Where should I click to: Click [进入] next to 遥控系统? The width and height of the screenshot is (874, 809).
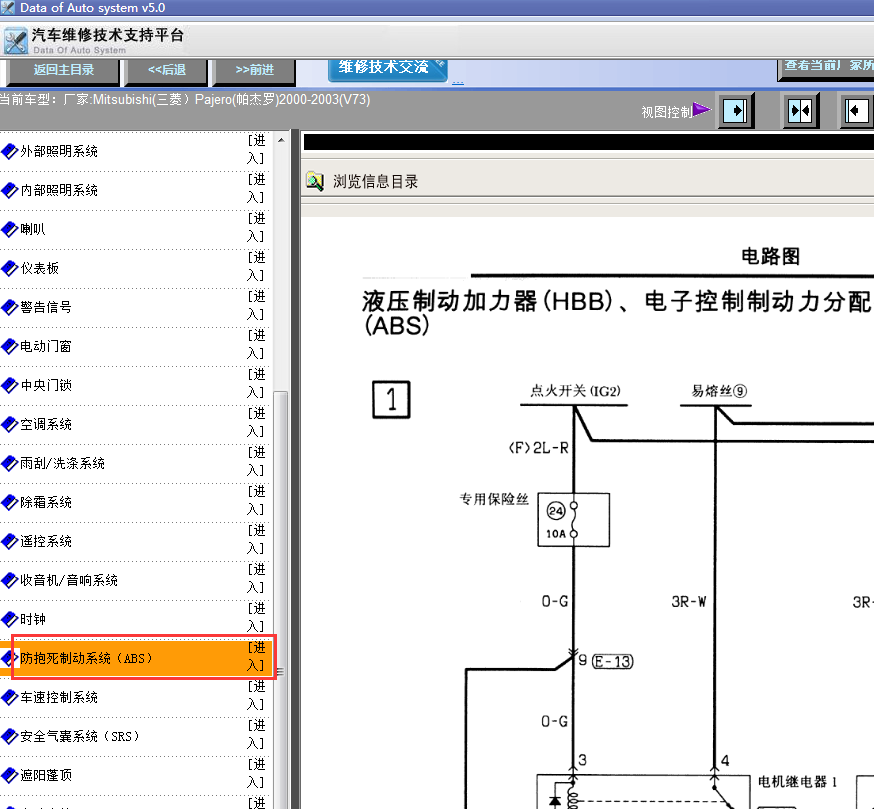tap(256, 540)
